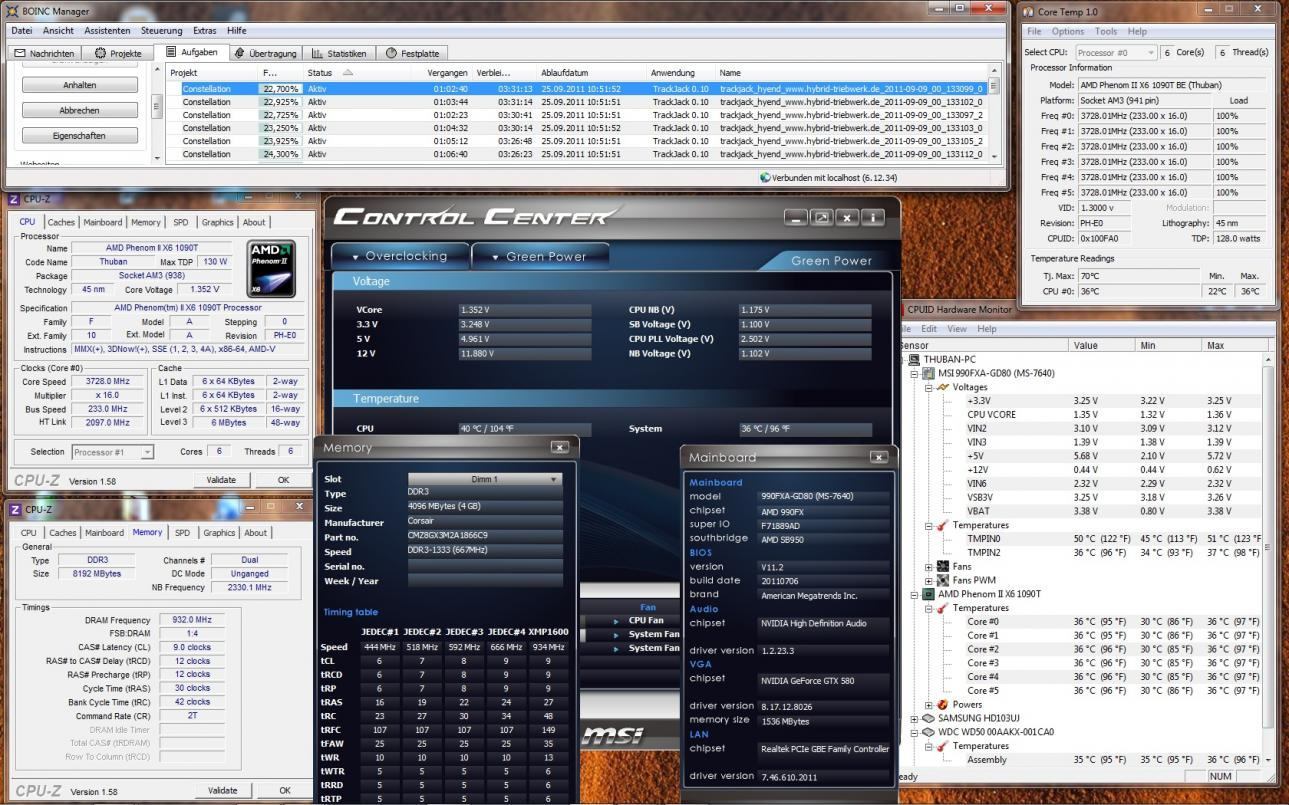Open Graphics tab in lower CPU-Z window
The width and height of the screenshot is (1289, 805).
219,533
